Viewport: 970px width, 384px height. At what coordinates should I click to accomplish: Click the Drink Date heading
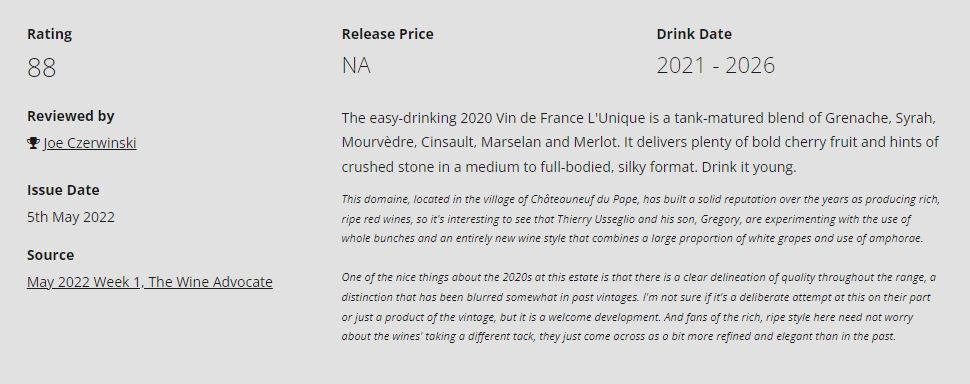click(x=694, y=34)
